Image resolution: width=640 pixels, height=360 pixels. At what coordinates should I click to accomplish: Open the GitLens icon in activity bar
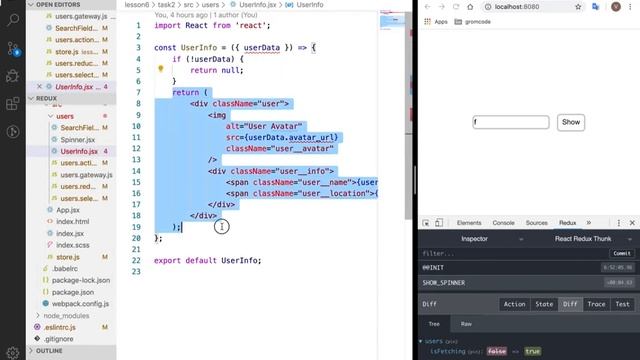pos(13,131)
